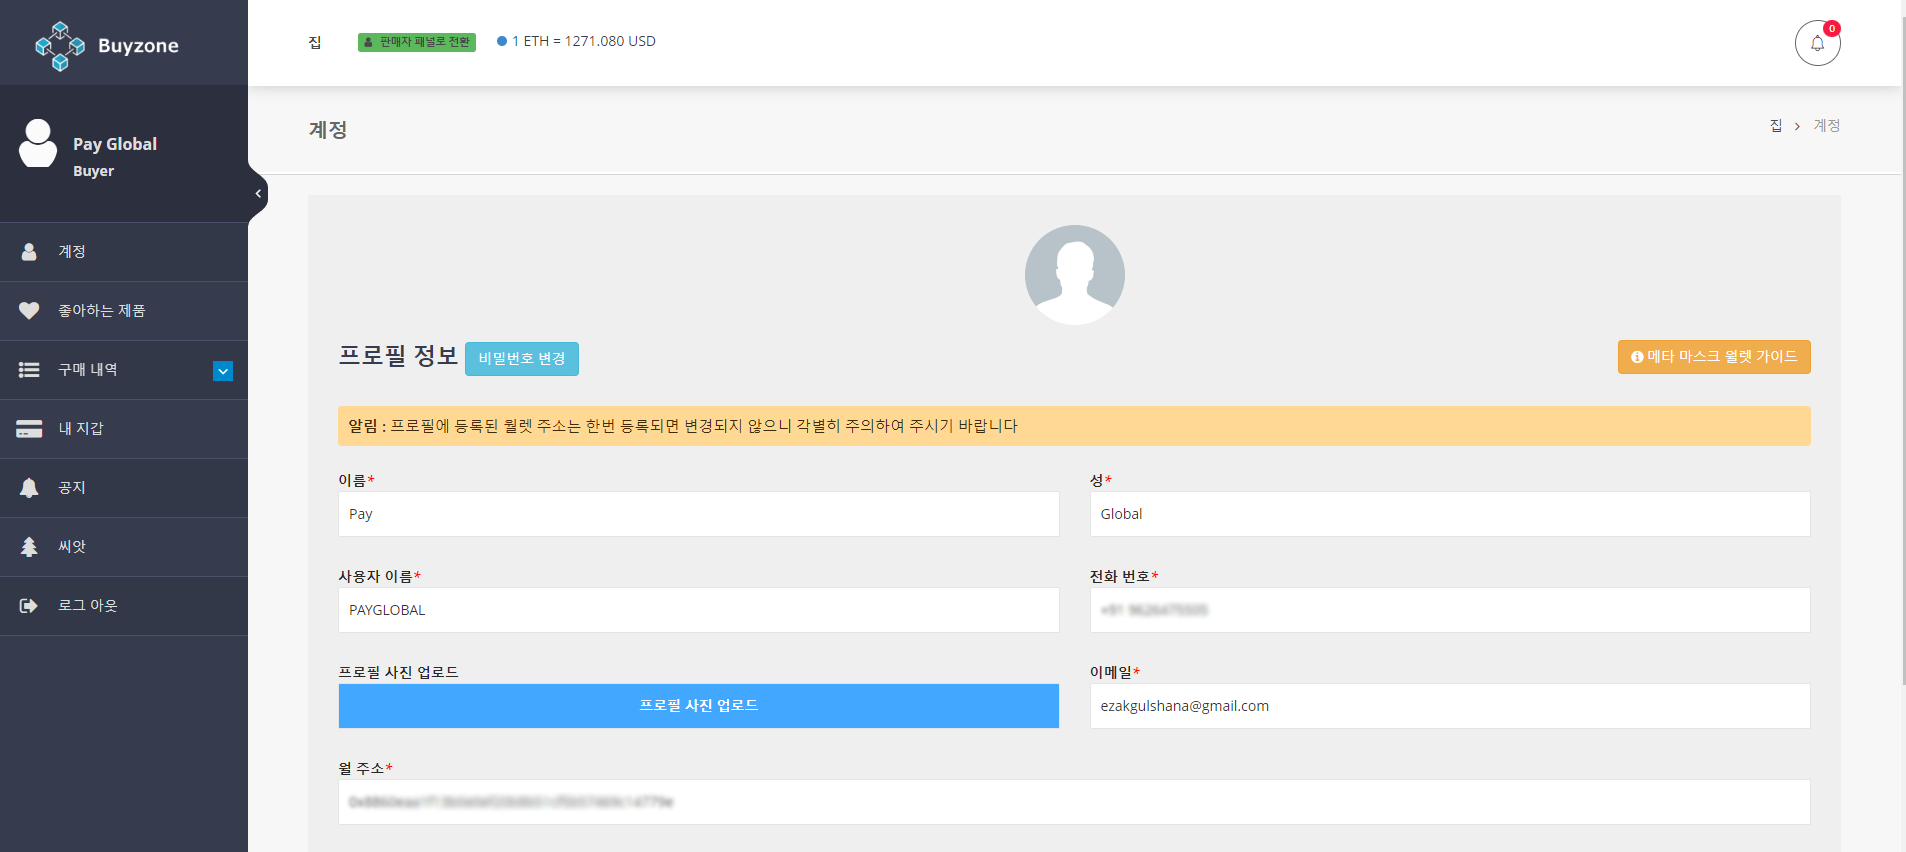Expand the 구매 내역 dropdown arrow
The image size is (1906, 852).
[x=223, y=371]
